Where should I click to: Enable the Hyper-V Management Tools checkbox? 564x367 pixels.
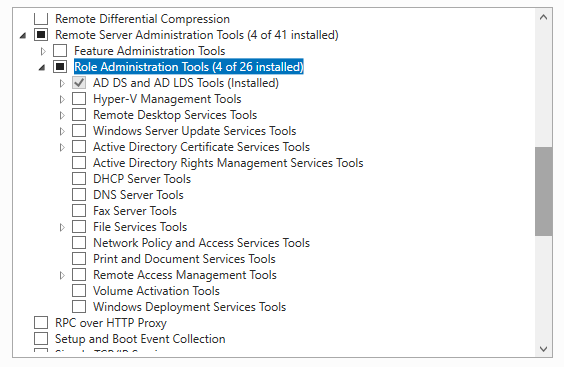79,99
